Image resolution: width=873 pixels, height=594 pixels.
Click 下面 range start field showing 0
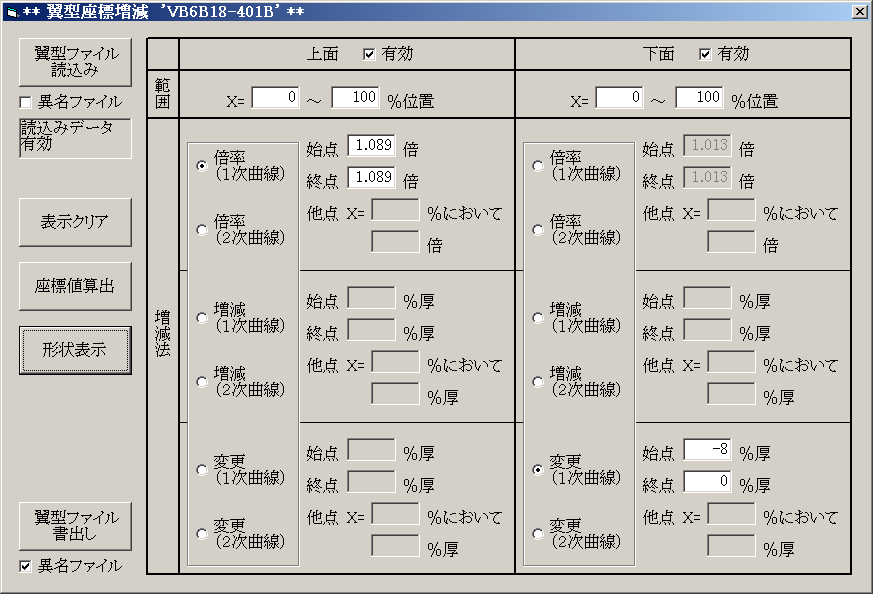(x=619, y=98)
